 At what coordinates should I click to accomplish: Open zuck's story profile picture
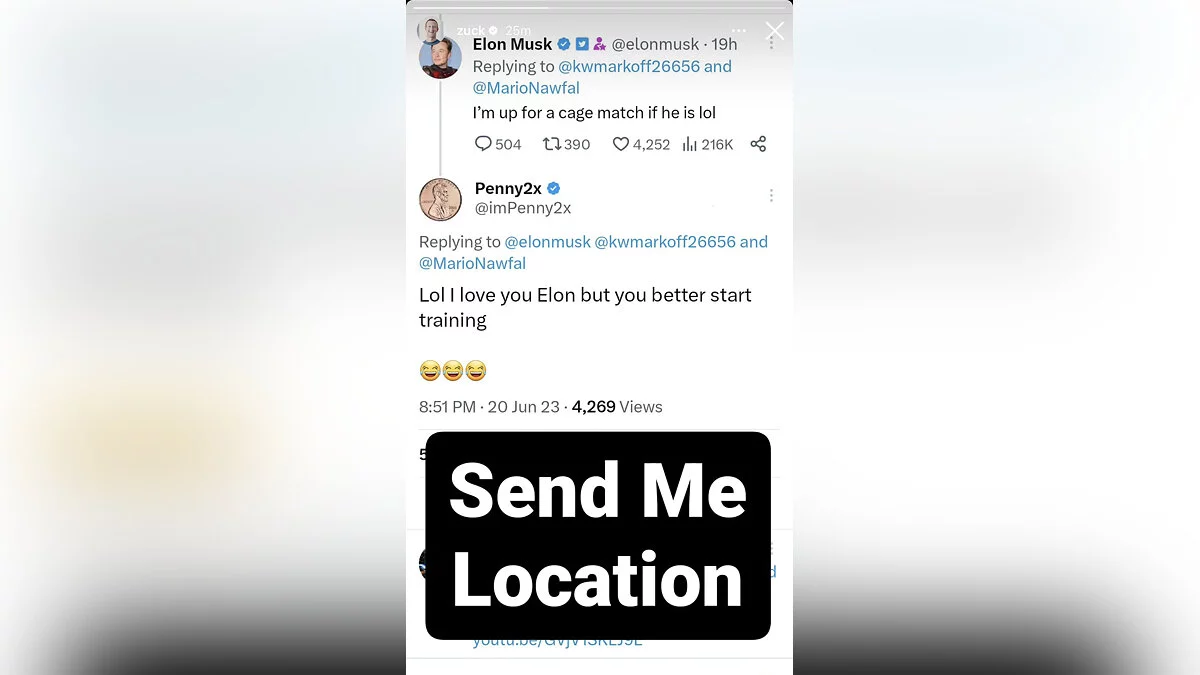[431, 29]
